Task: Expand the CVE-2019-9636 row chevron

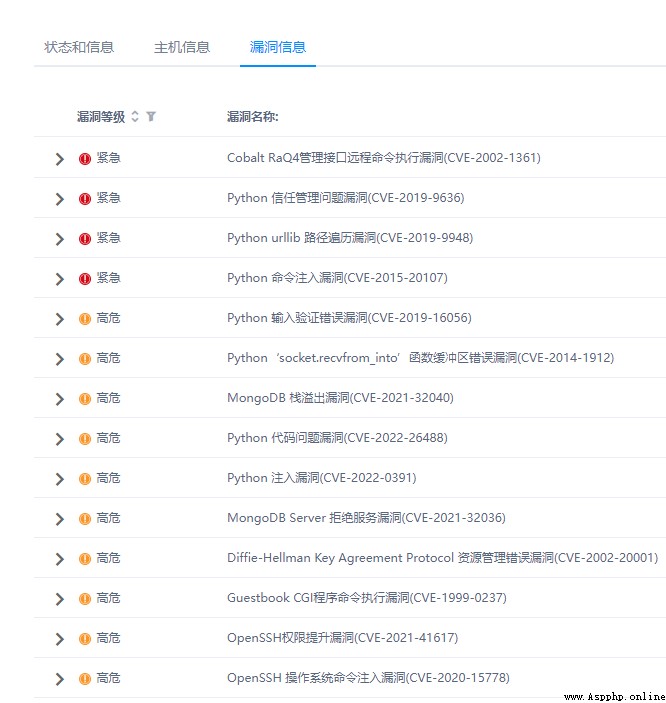Action: point(60,199)
